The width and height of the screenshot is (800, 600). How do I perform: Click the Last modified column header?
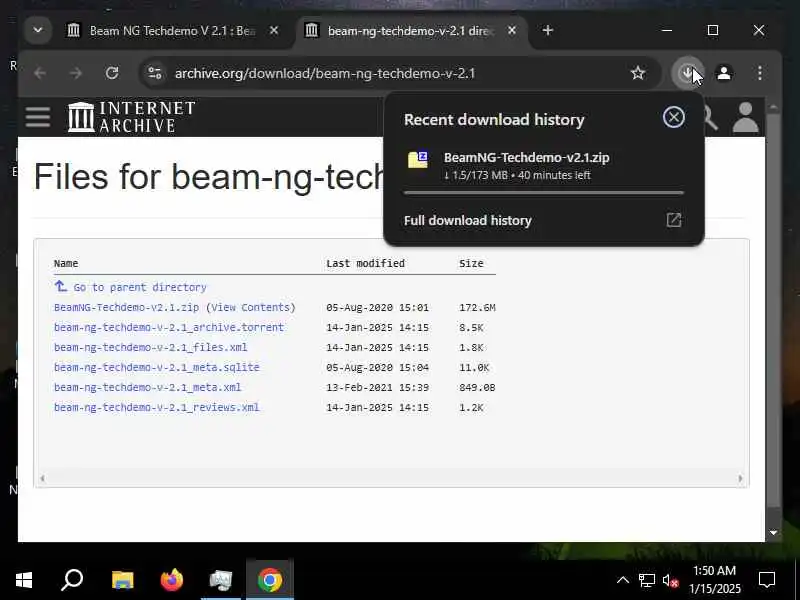[365, 263]
